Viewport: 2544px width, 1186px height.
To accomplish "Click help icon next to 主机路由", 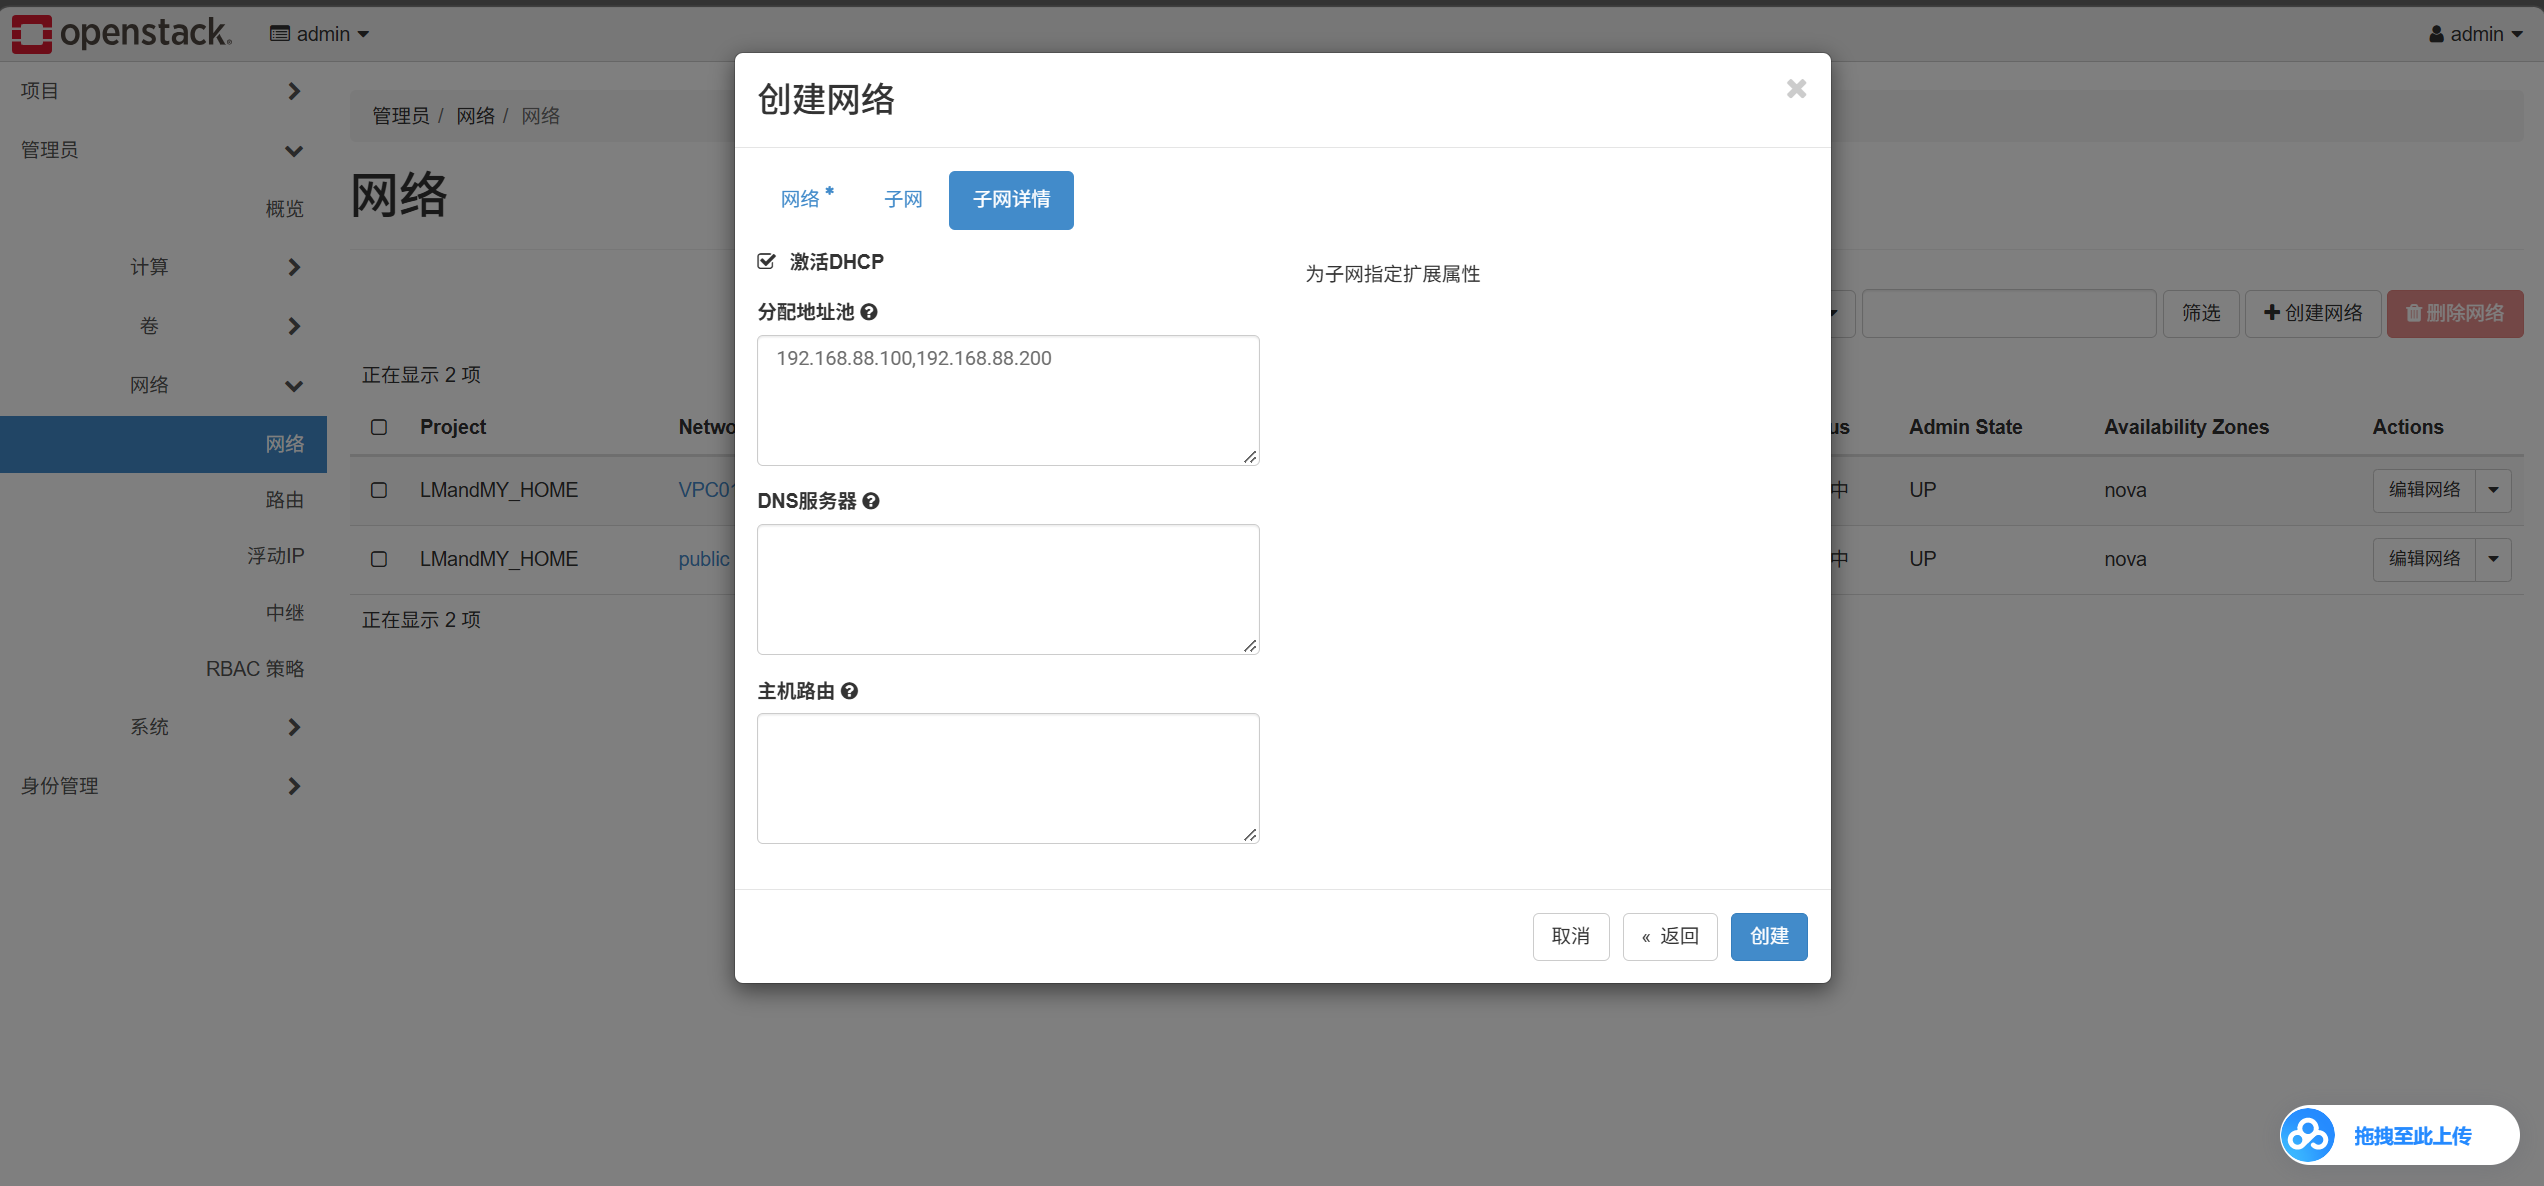I will 849,691.
